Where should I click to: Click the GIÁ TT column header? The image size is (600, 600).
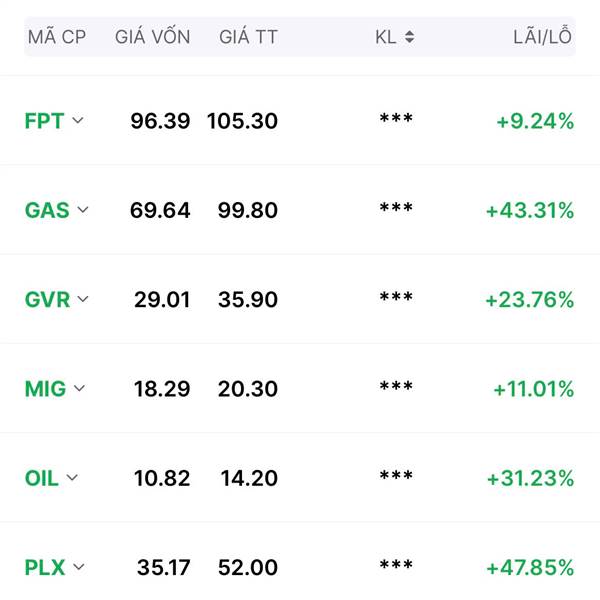click(x=248, y=38)
